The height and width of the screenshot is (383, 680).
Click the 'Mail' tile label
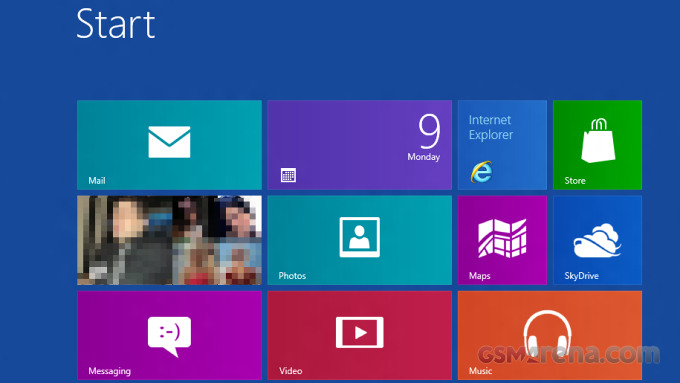pyautogui.click(x=97, y=180)
